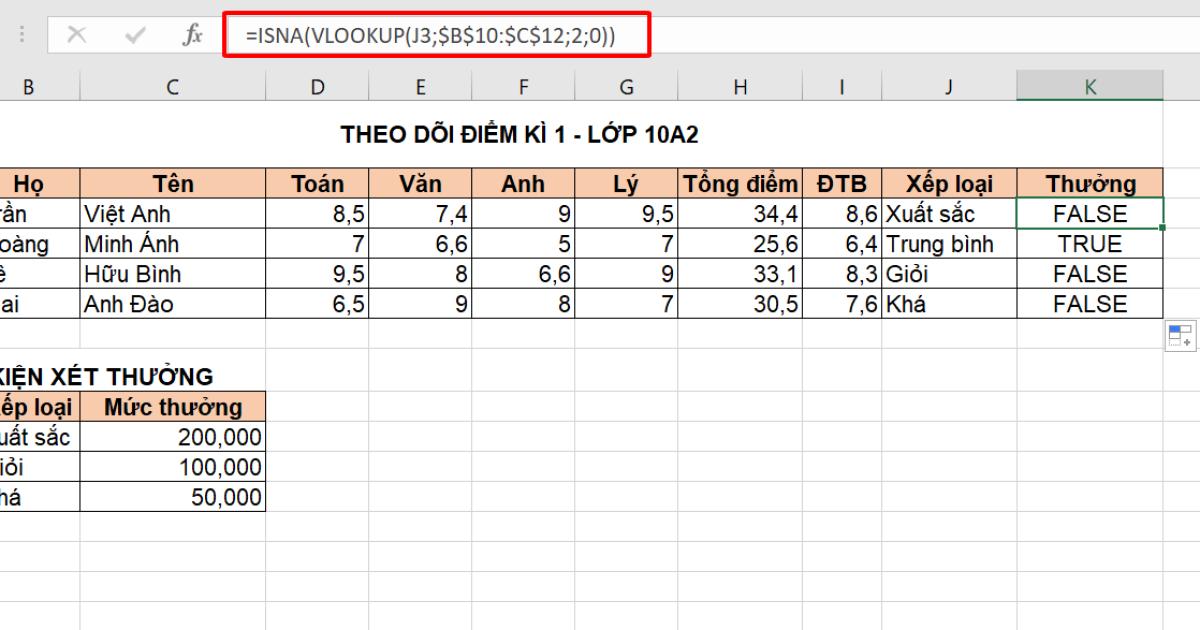
Task: Select column C by clicking its header
Action: 171,86
